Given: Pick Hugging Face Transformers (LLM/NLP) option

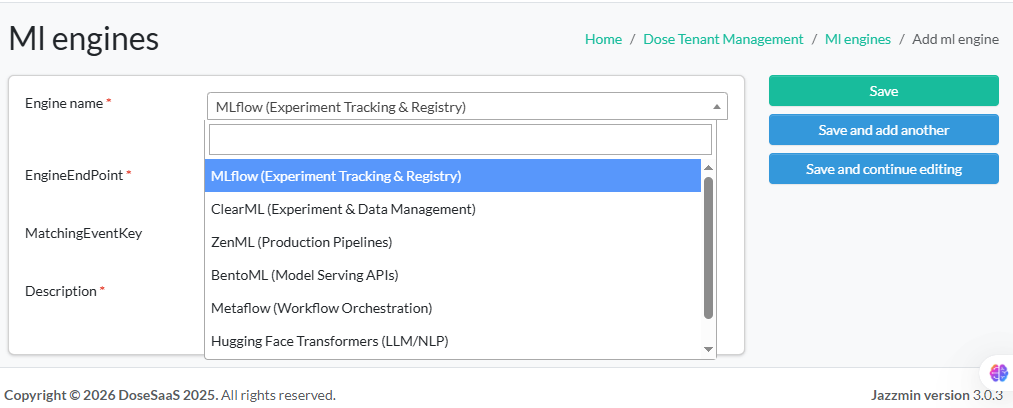Looking at the screenshot, I should pyautogui.click(x=453, y=341).
